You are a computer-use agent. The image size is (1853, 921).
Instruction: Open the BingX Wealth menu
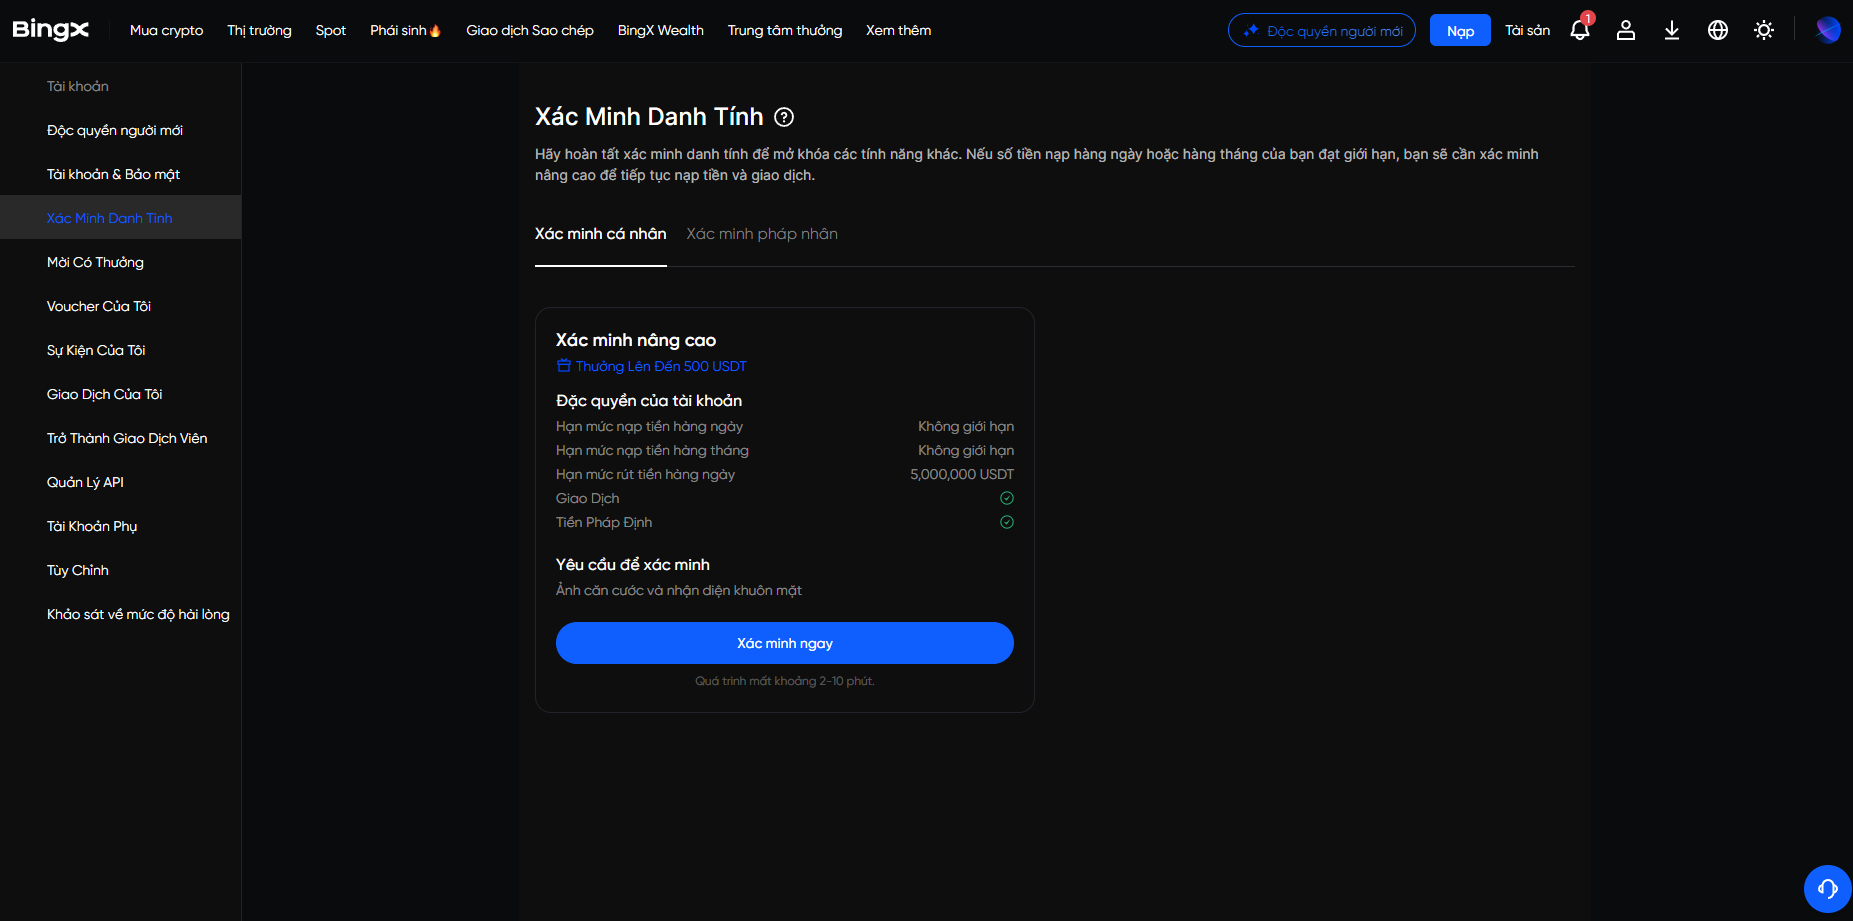[661, 30]
